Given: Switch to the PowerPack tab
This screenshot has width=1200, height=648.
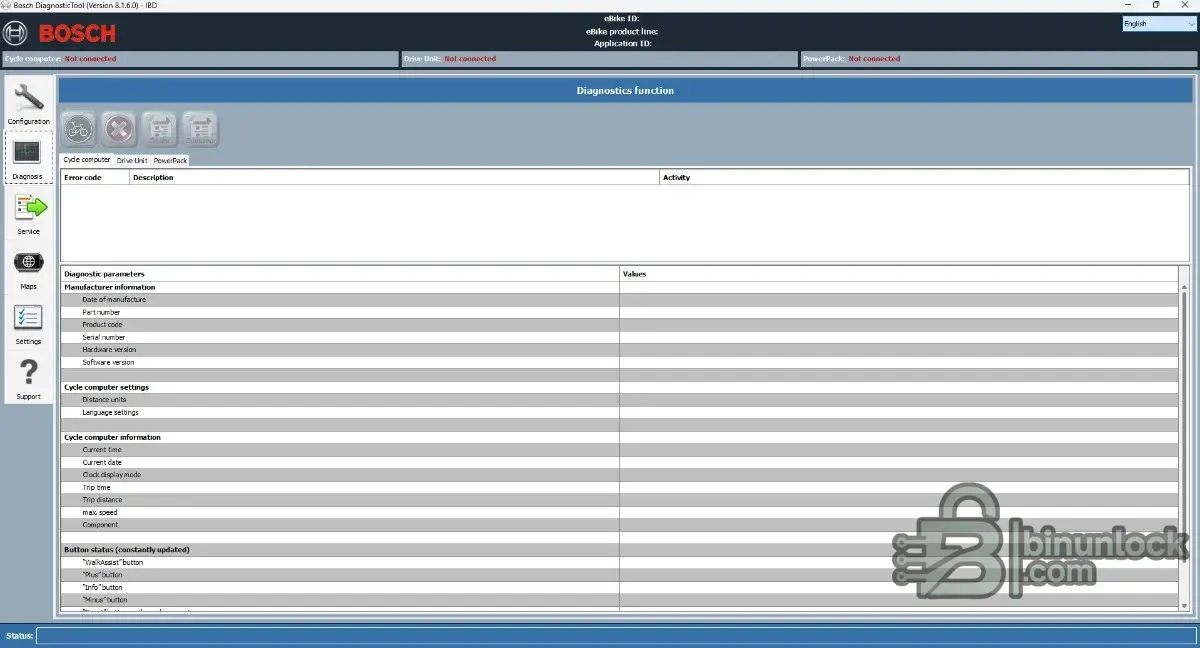Looking at the screenshot, I should (170, 160).
